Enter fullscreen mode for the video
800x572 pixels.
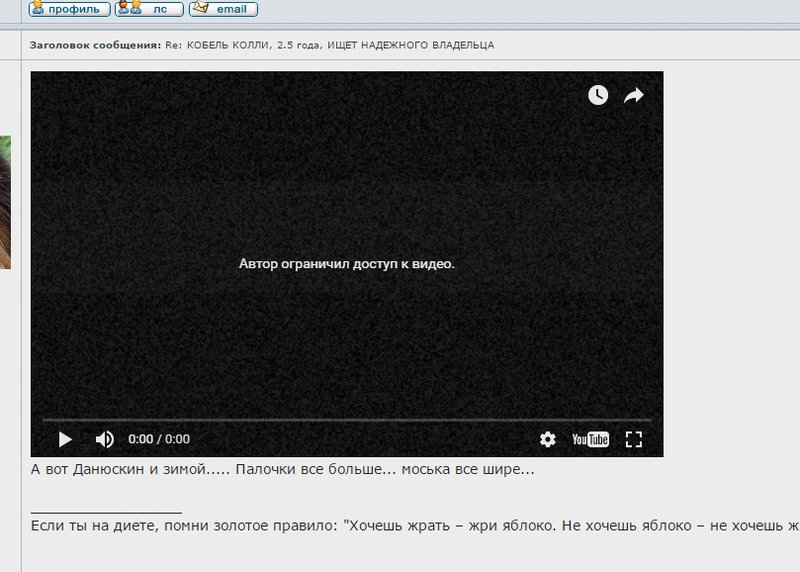pyautogui.click(x=634, y=439)
